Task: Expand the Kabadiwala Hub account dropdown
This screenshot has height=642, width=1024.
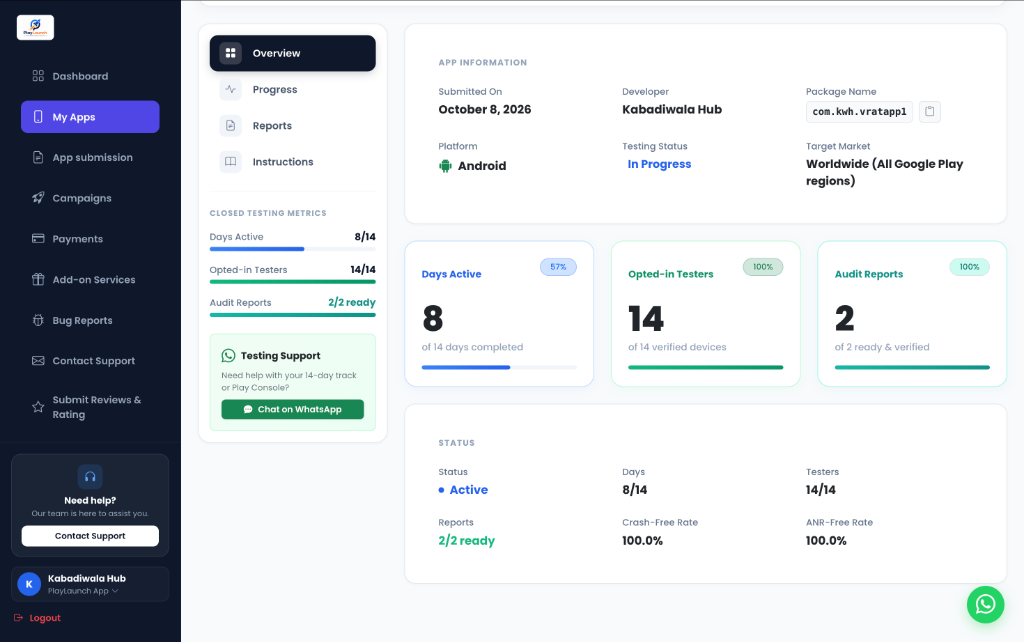Action: (x=90, y=584)
